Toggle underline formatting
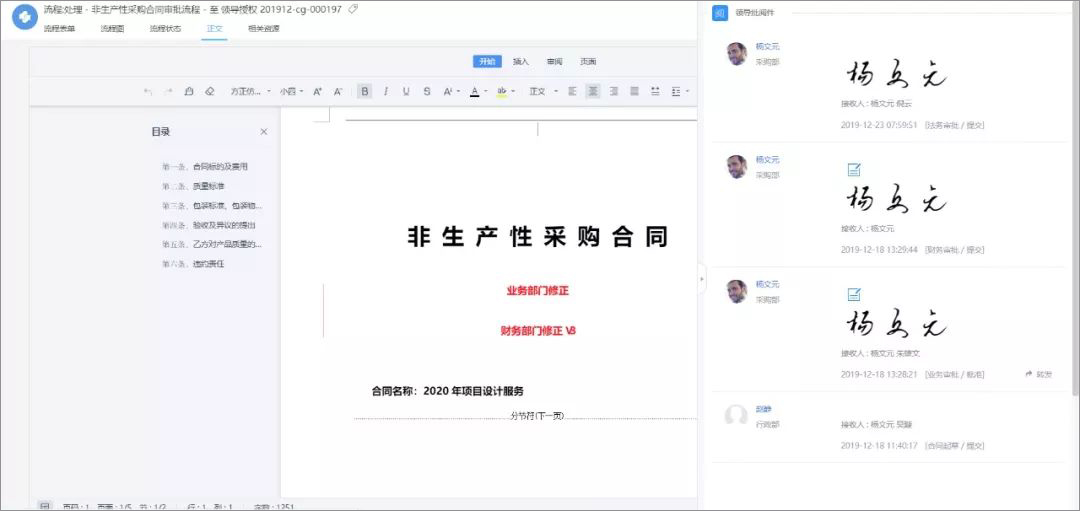 406,91
